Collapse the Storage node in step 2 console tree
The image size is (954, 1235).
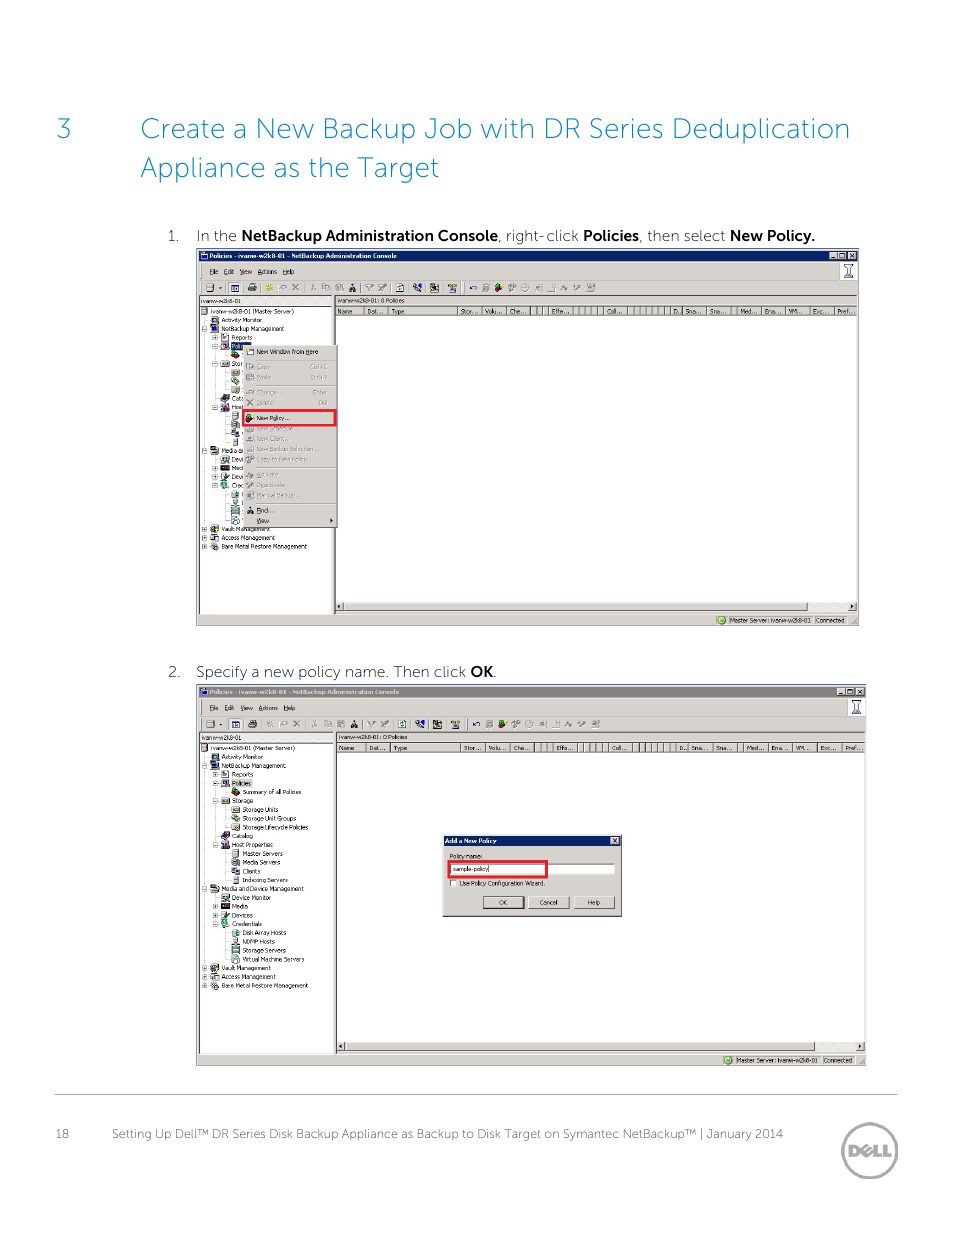[x=215, y=801]
